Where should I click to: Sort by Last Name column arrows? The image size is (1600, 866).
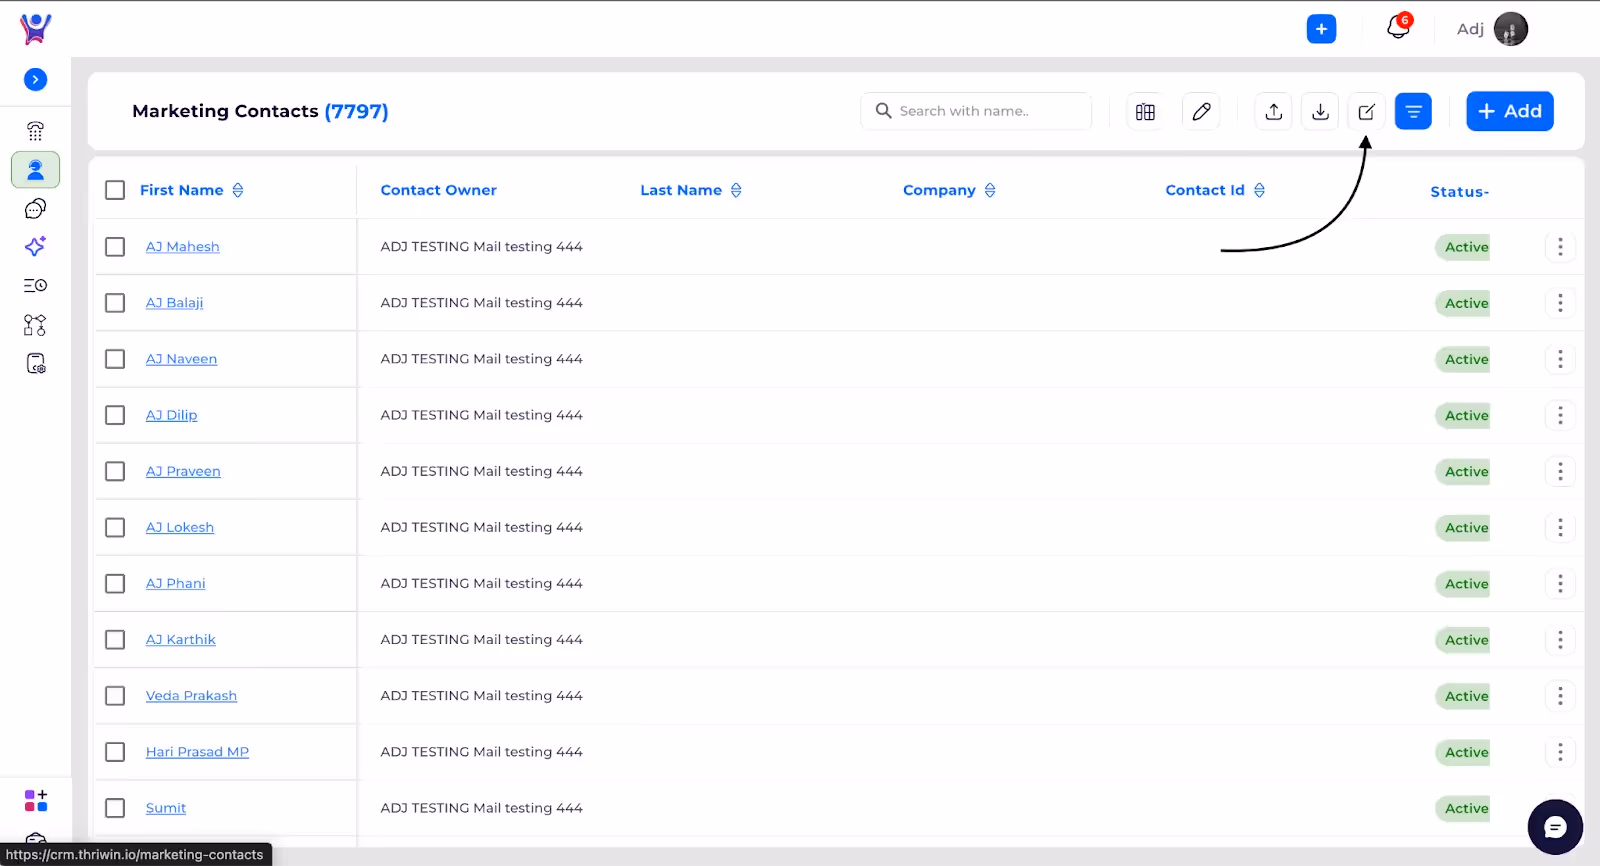pos(736,190)
